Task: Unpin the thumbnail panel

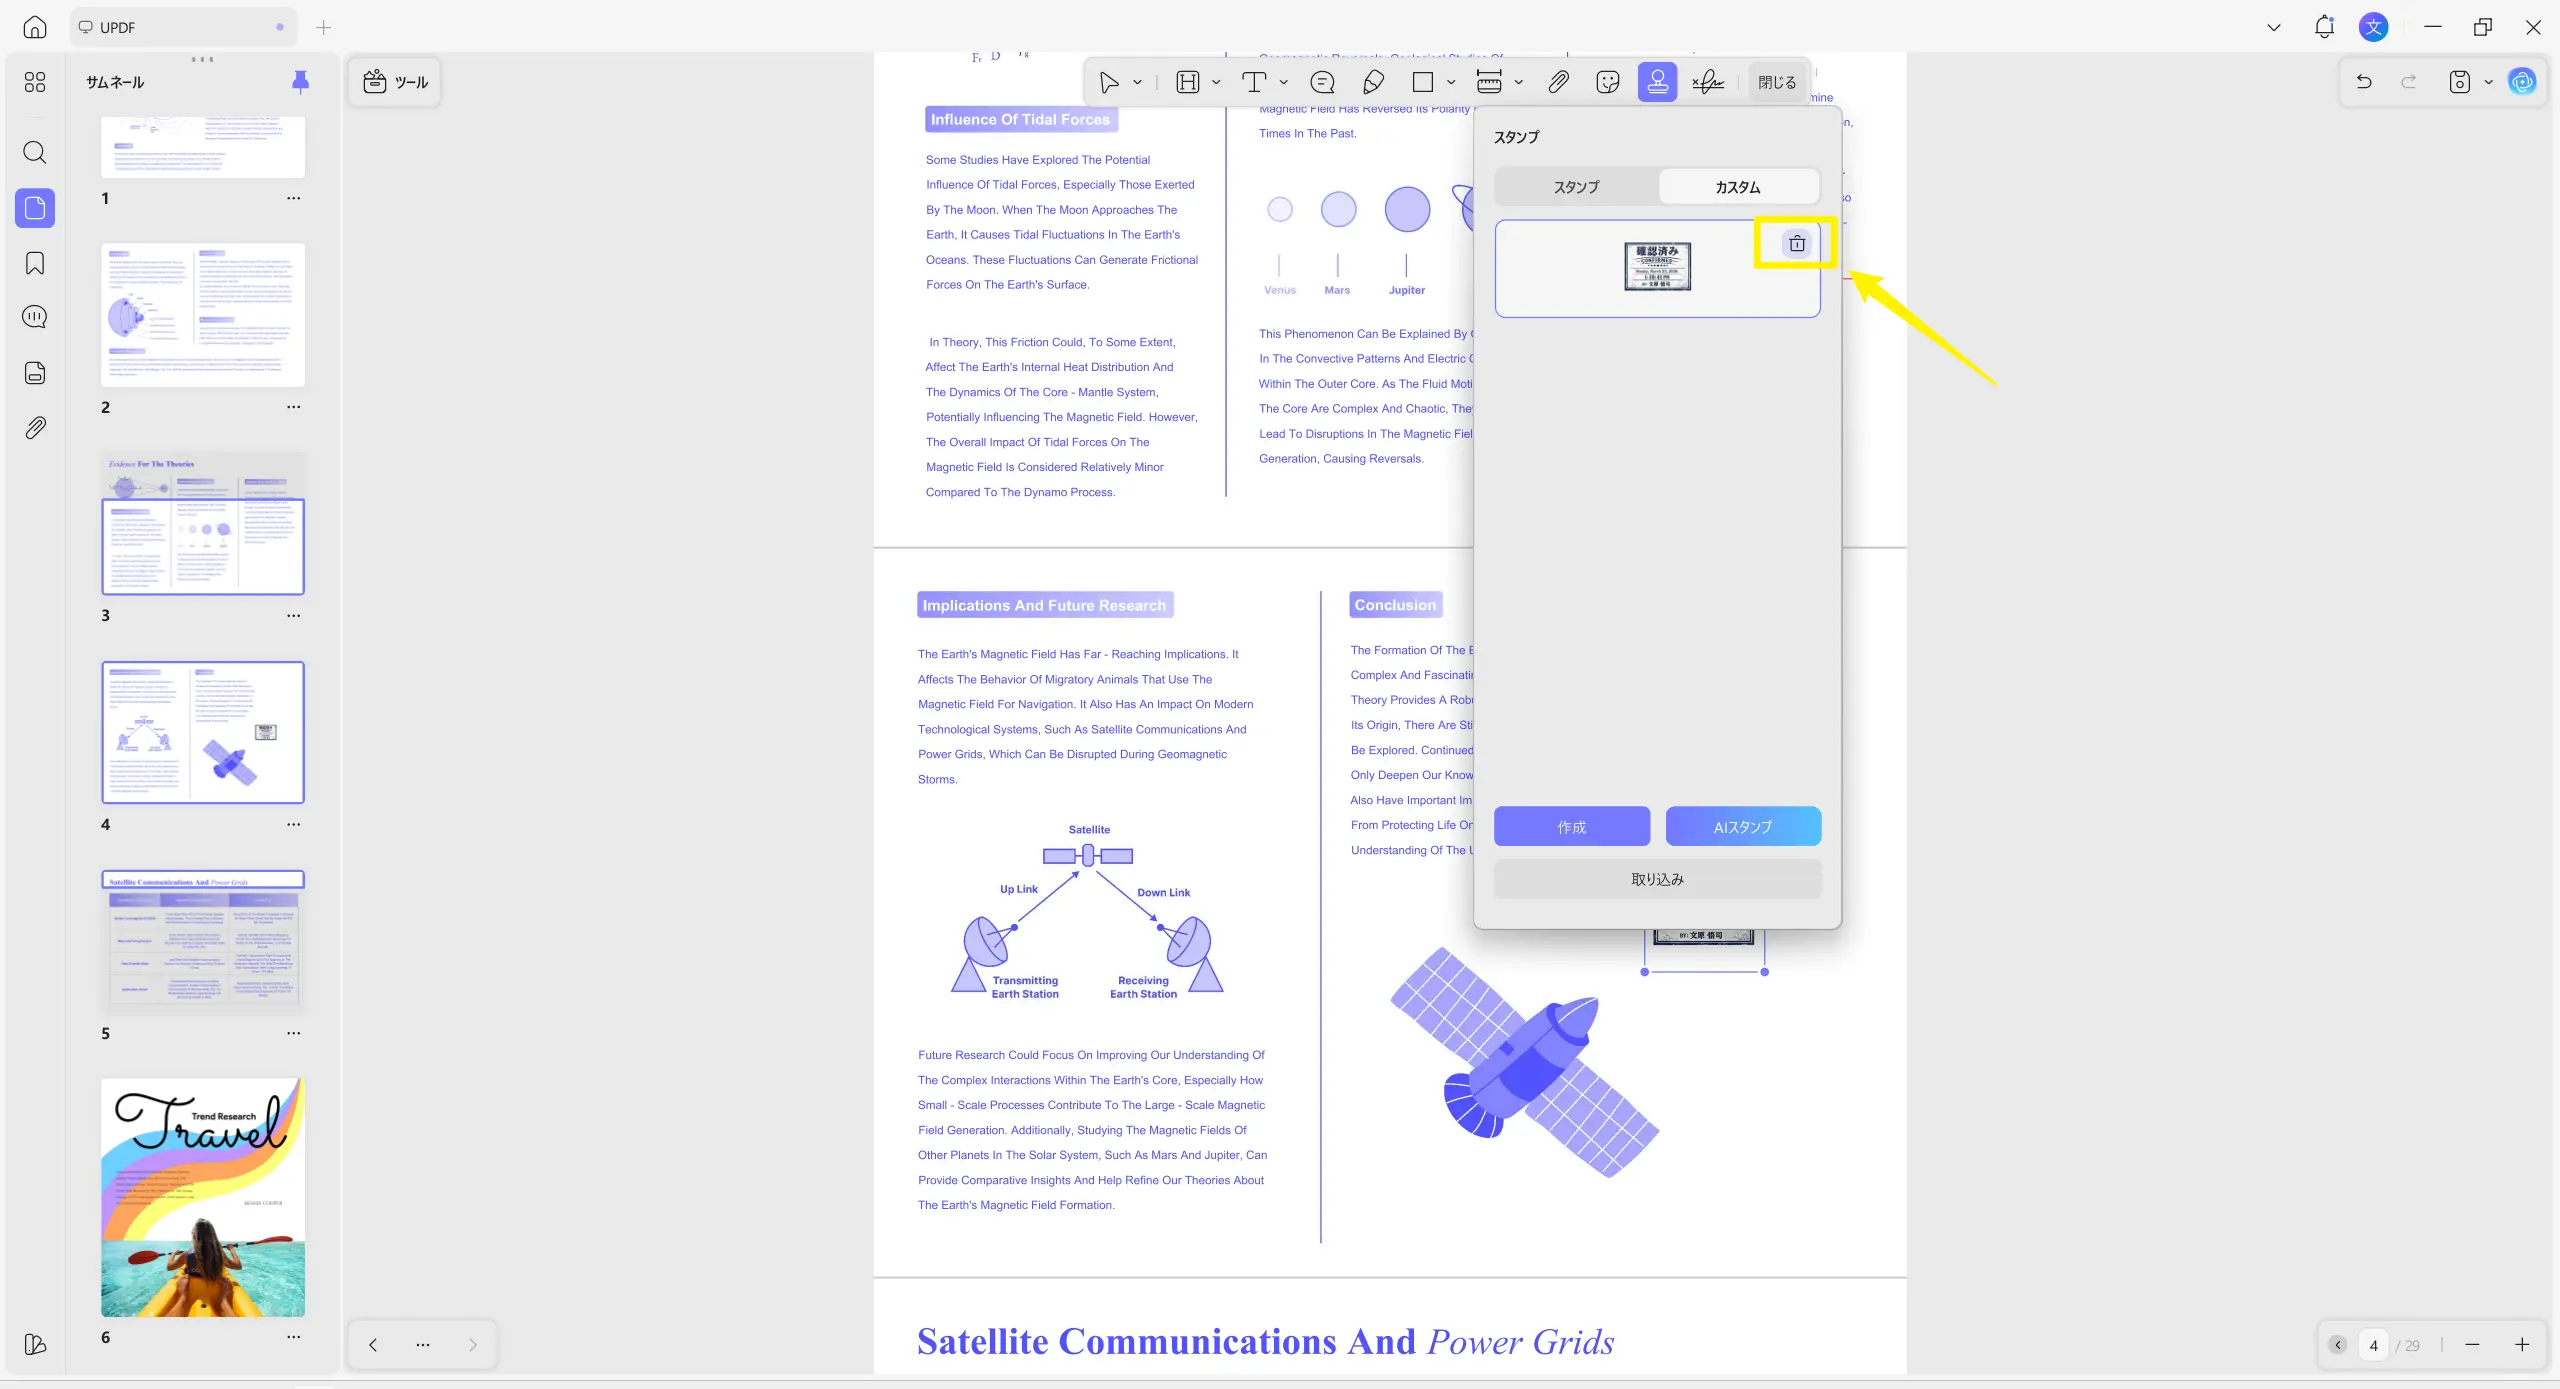Action: coord(300,82)
